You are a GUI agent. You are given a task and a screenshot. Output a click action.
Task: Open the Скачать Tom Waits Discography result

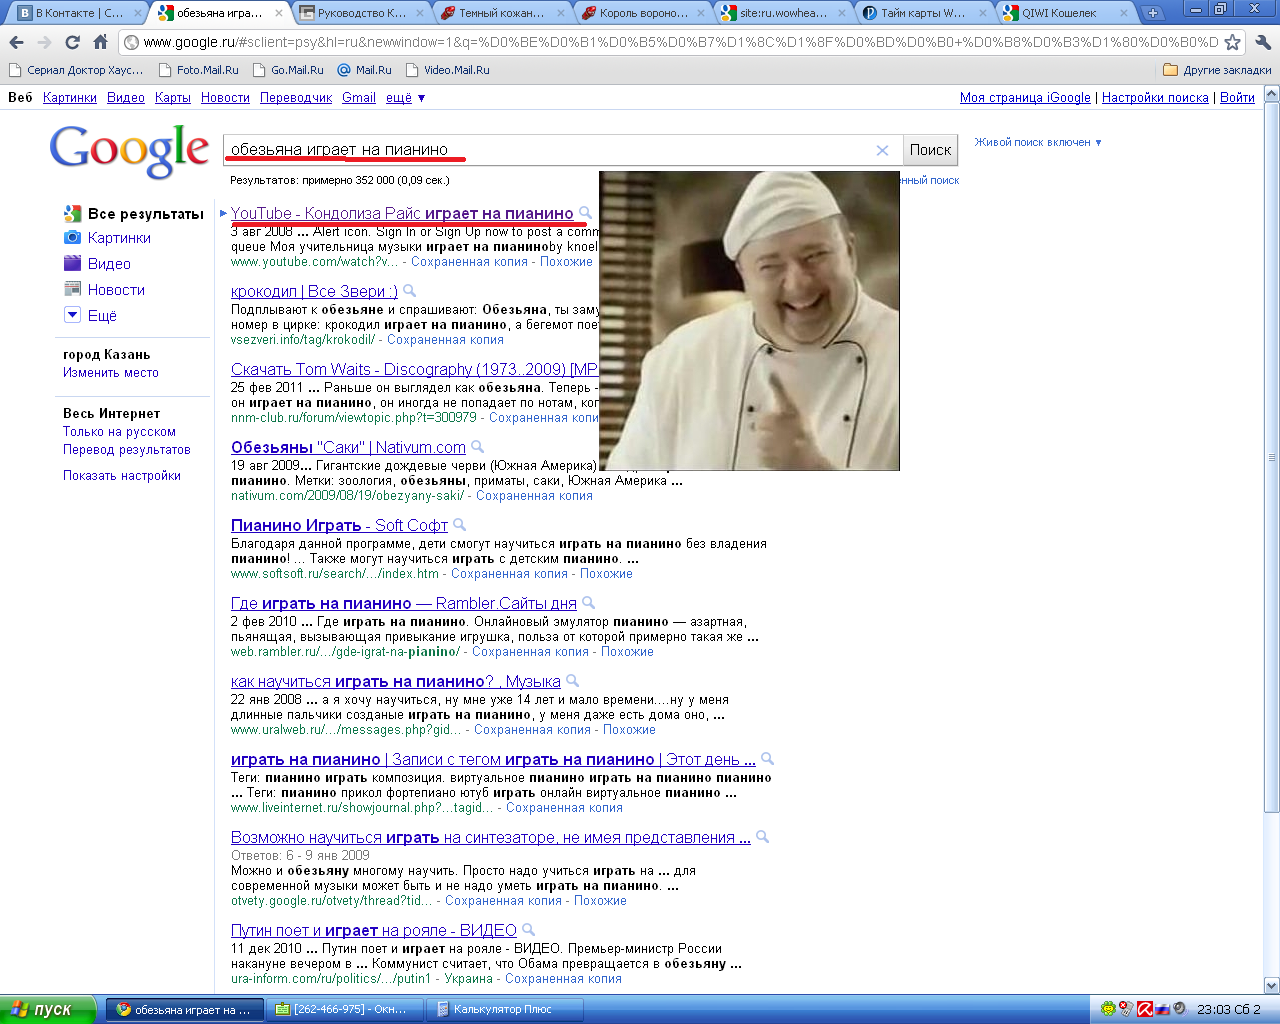[x=414, y=369]
